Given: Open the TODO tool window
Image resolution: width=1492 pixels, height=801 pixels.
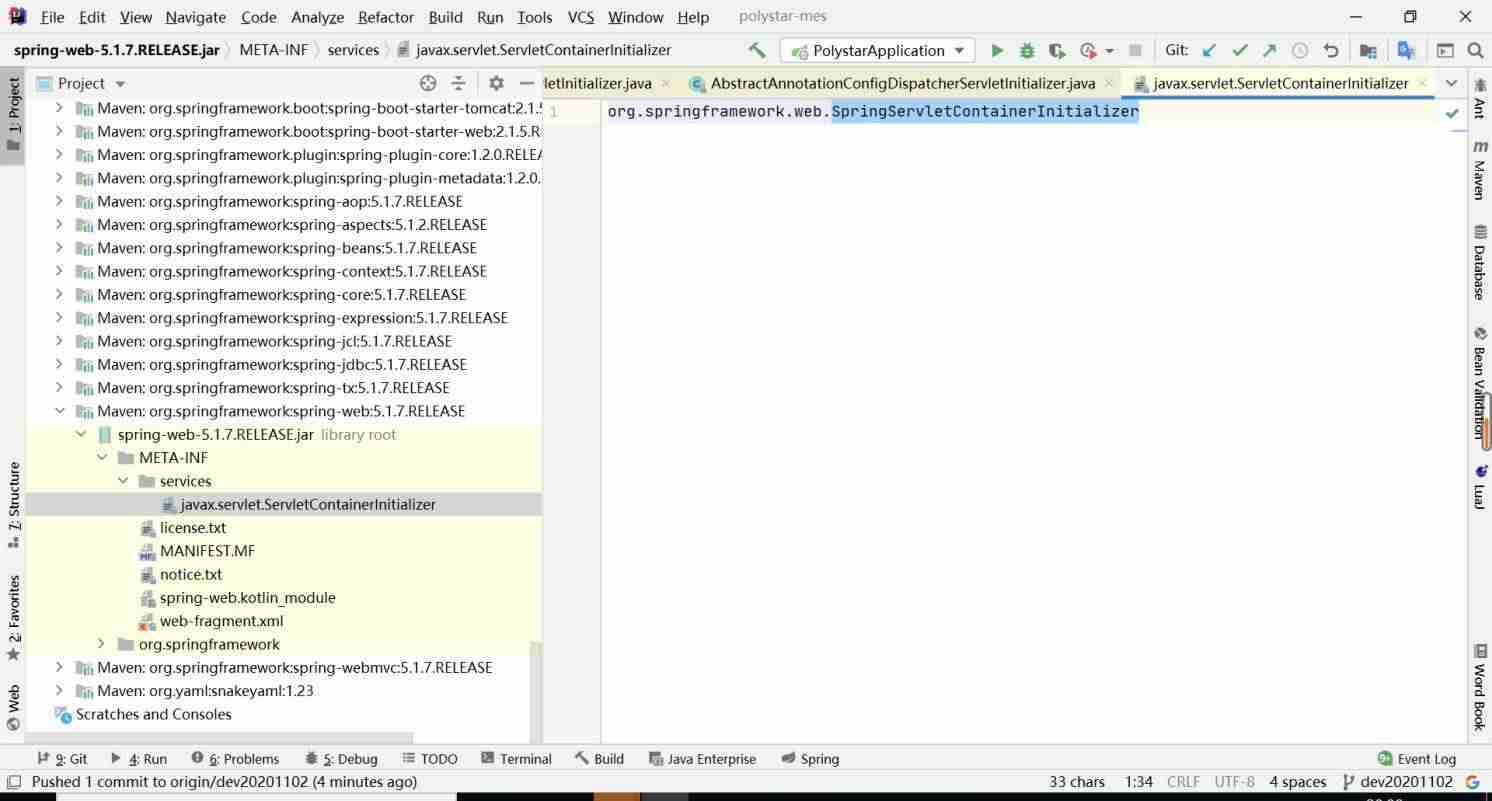Looking at the screenshot, I should (429, 759).
